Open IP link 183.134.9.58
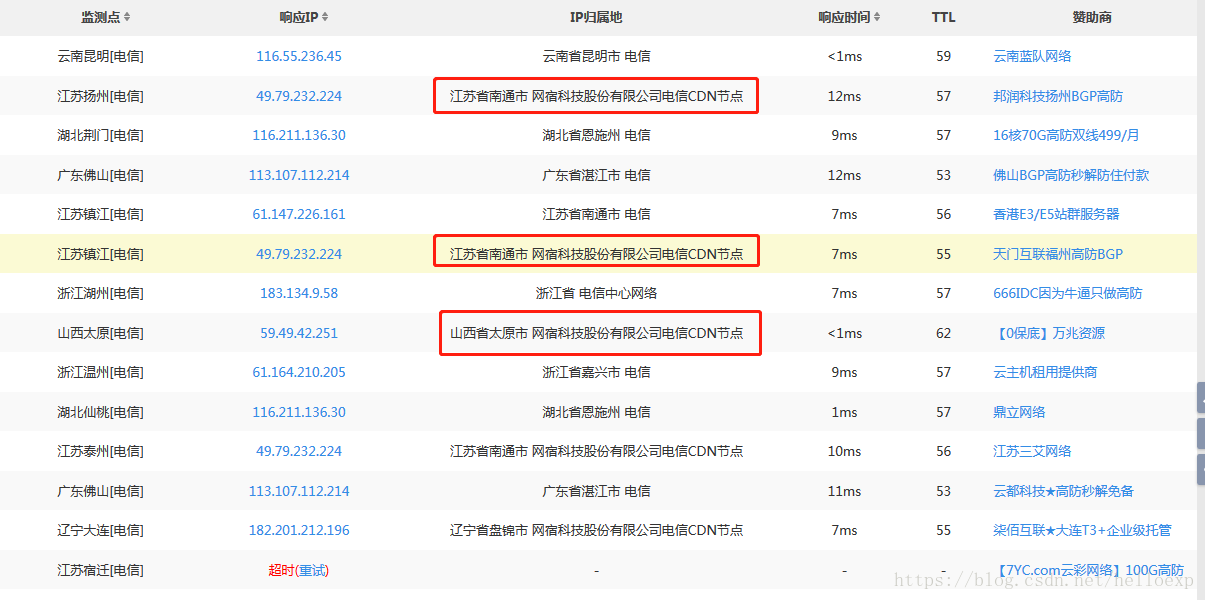 [299, 293]
